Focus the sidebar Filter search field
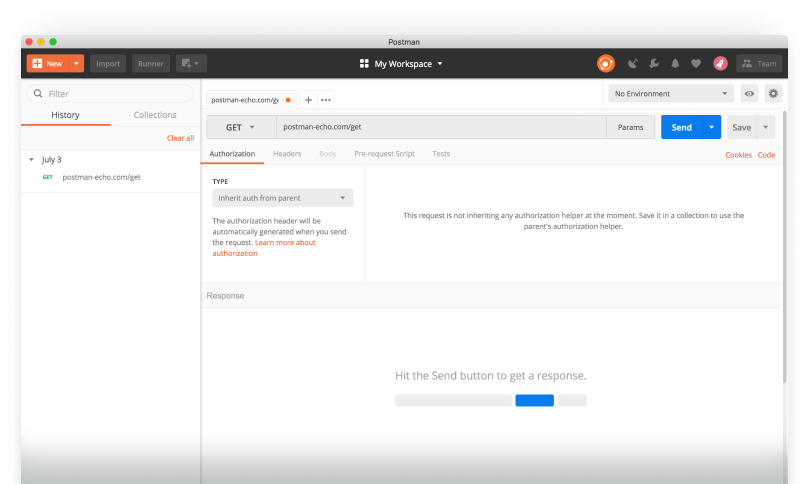The height and width of the screenshot is (484, 810). tap(110, 93)
